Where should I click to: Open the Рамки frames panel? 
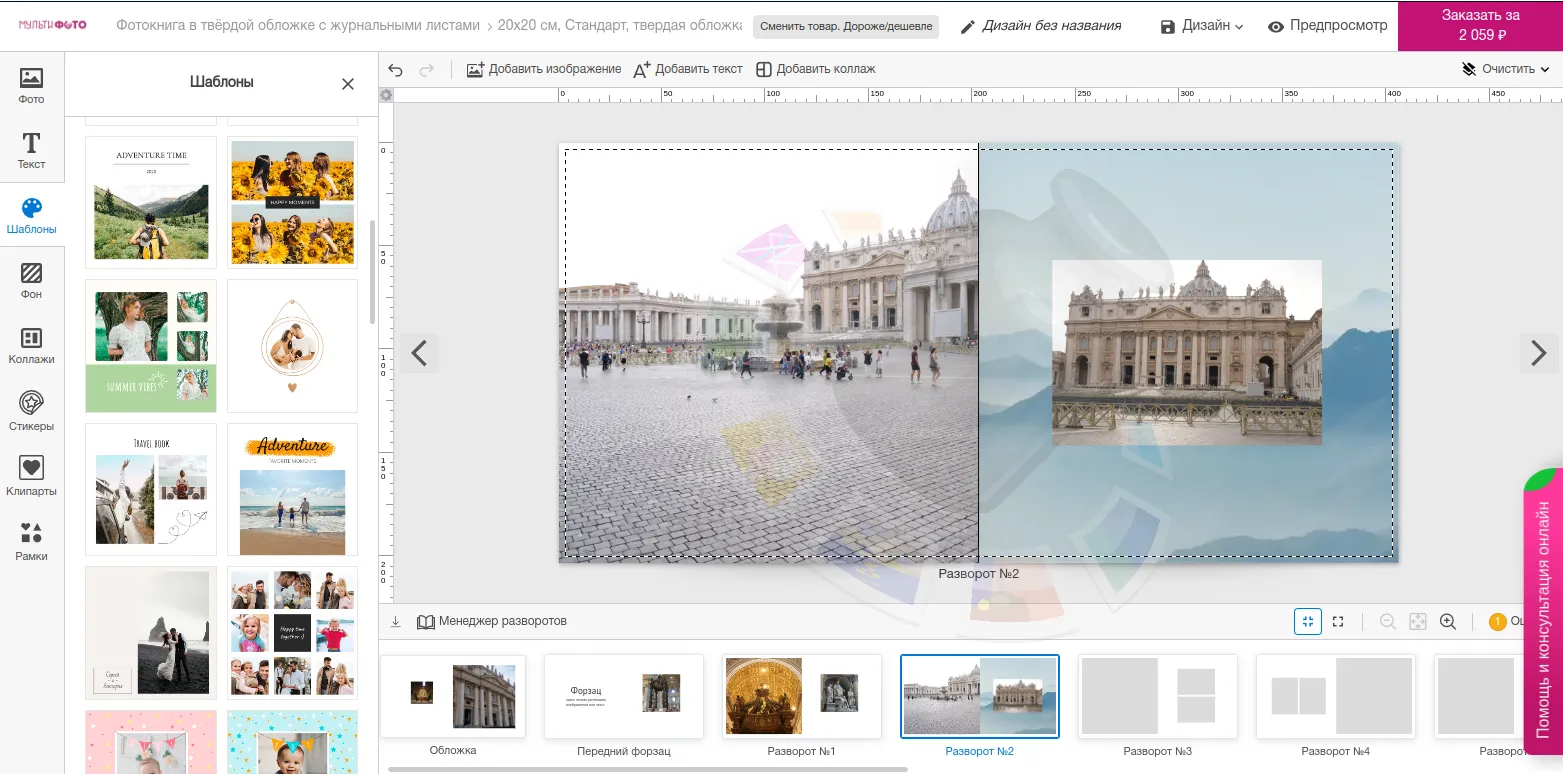[x=31, y=542]
